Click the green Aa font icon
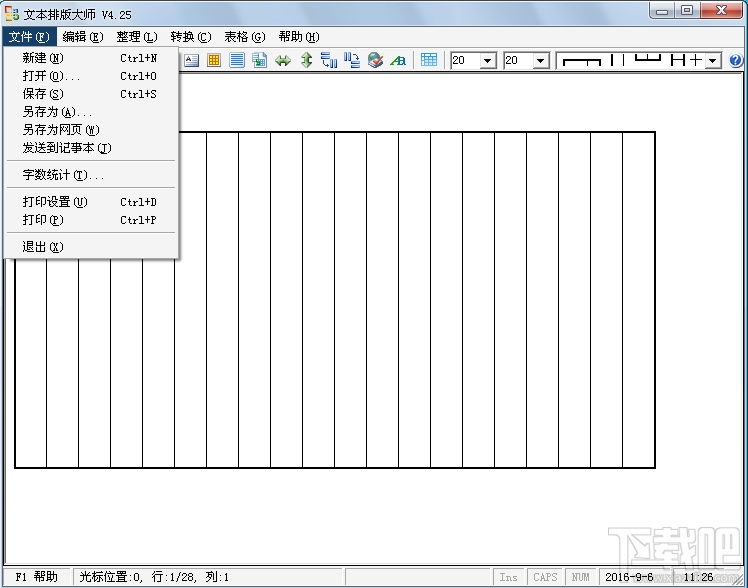The image size is (748, 588). [x=398, y=61]
